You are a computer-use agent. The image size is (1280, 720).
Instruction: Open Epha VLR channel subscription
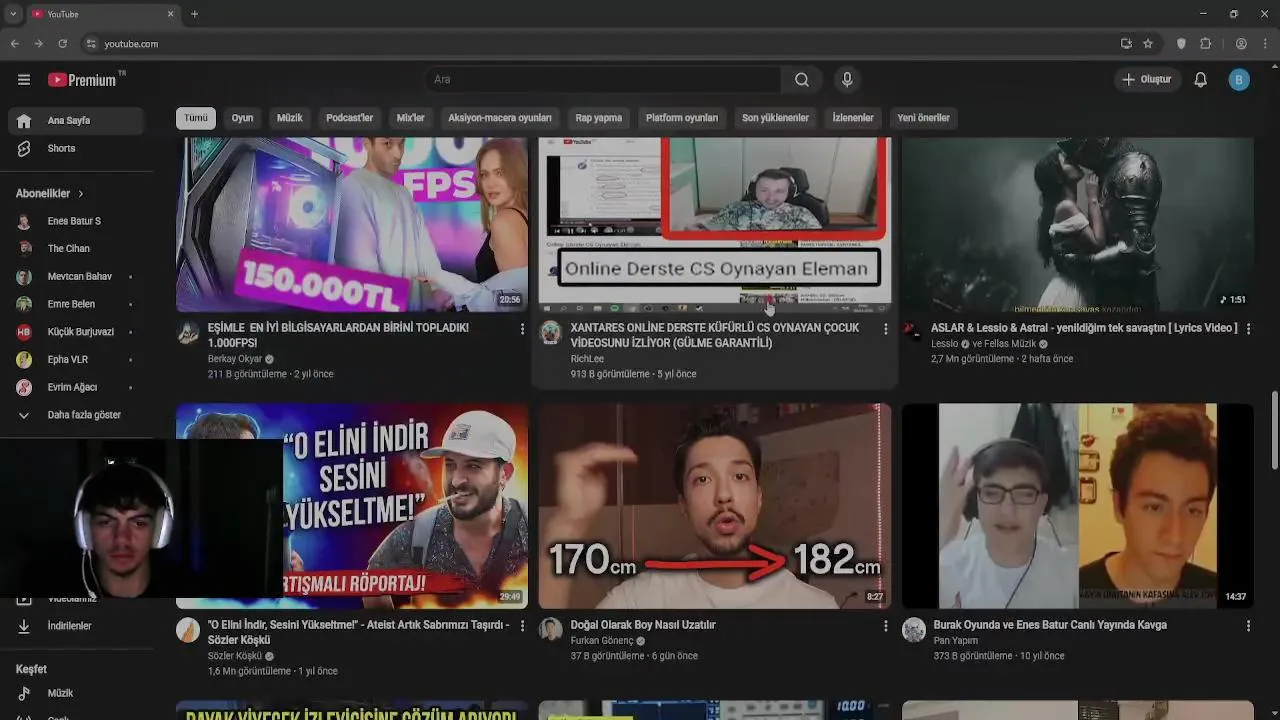(77, 359)
